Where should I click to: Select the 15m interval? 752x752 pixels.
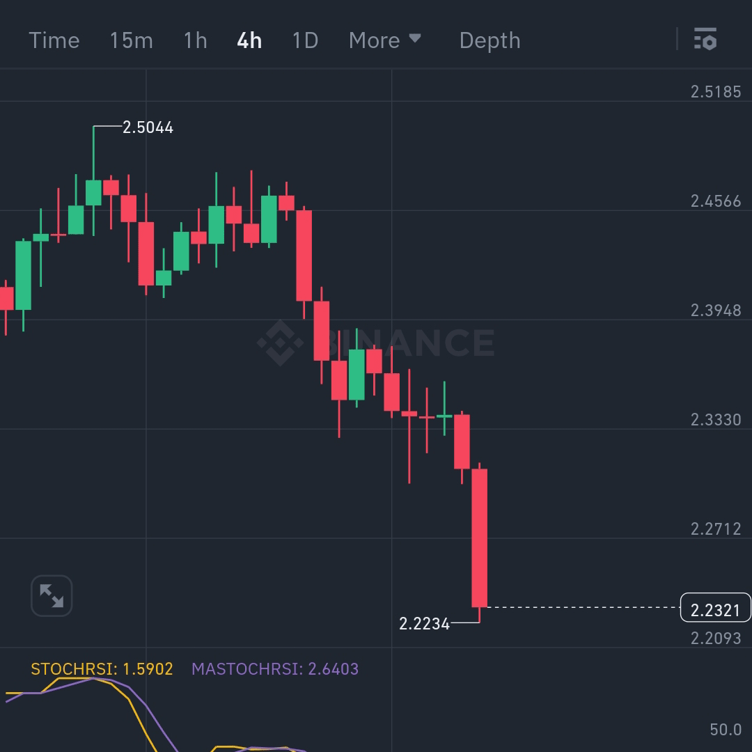tap(131, 40)
